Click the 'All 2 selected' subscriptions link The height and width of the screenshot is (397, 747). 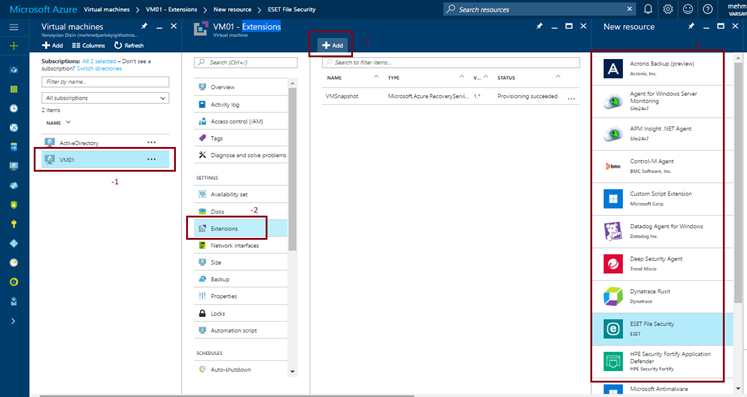point(99,61)
